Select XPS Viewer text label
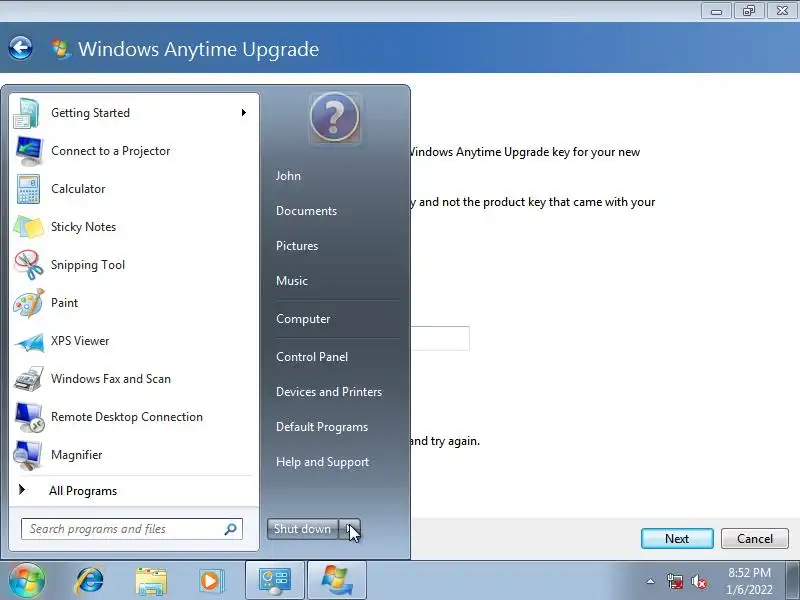 point(80,341)
